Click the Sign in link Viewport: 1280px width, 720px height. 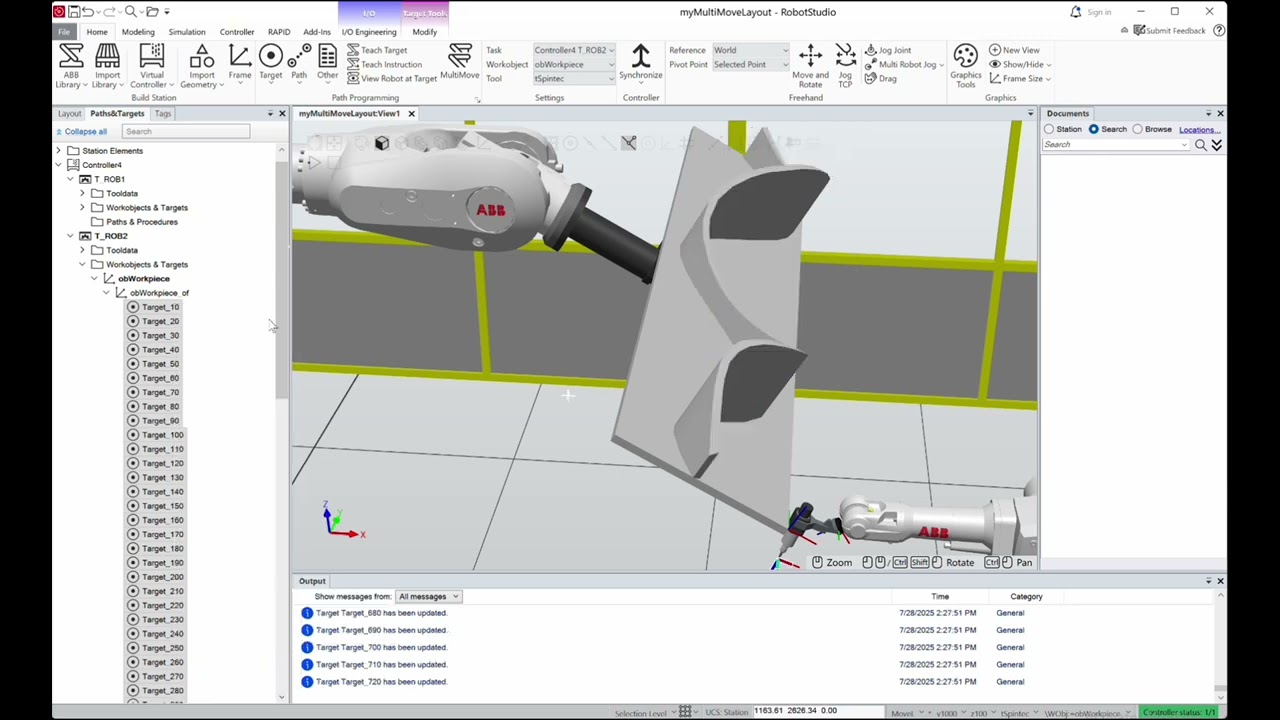(1099, 12)
